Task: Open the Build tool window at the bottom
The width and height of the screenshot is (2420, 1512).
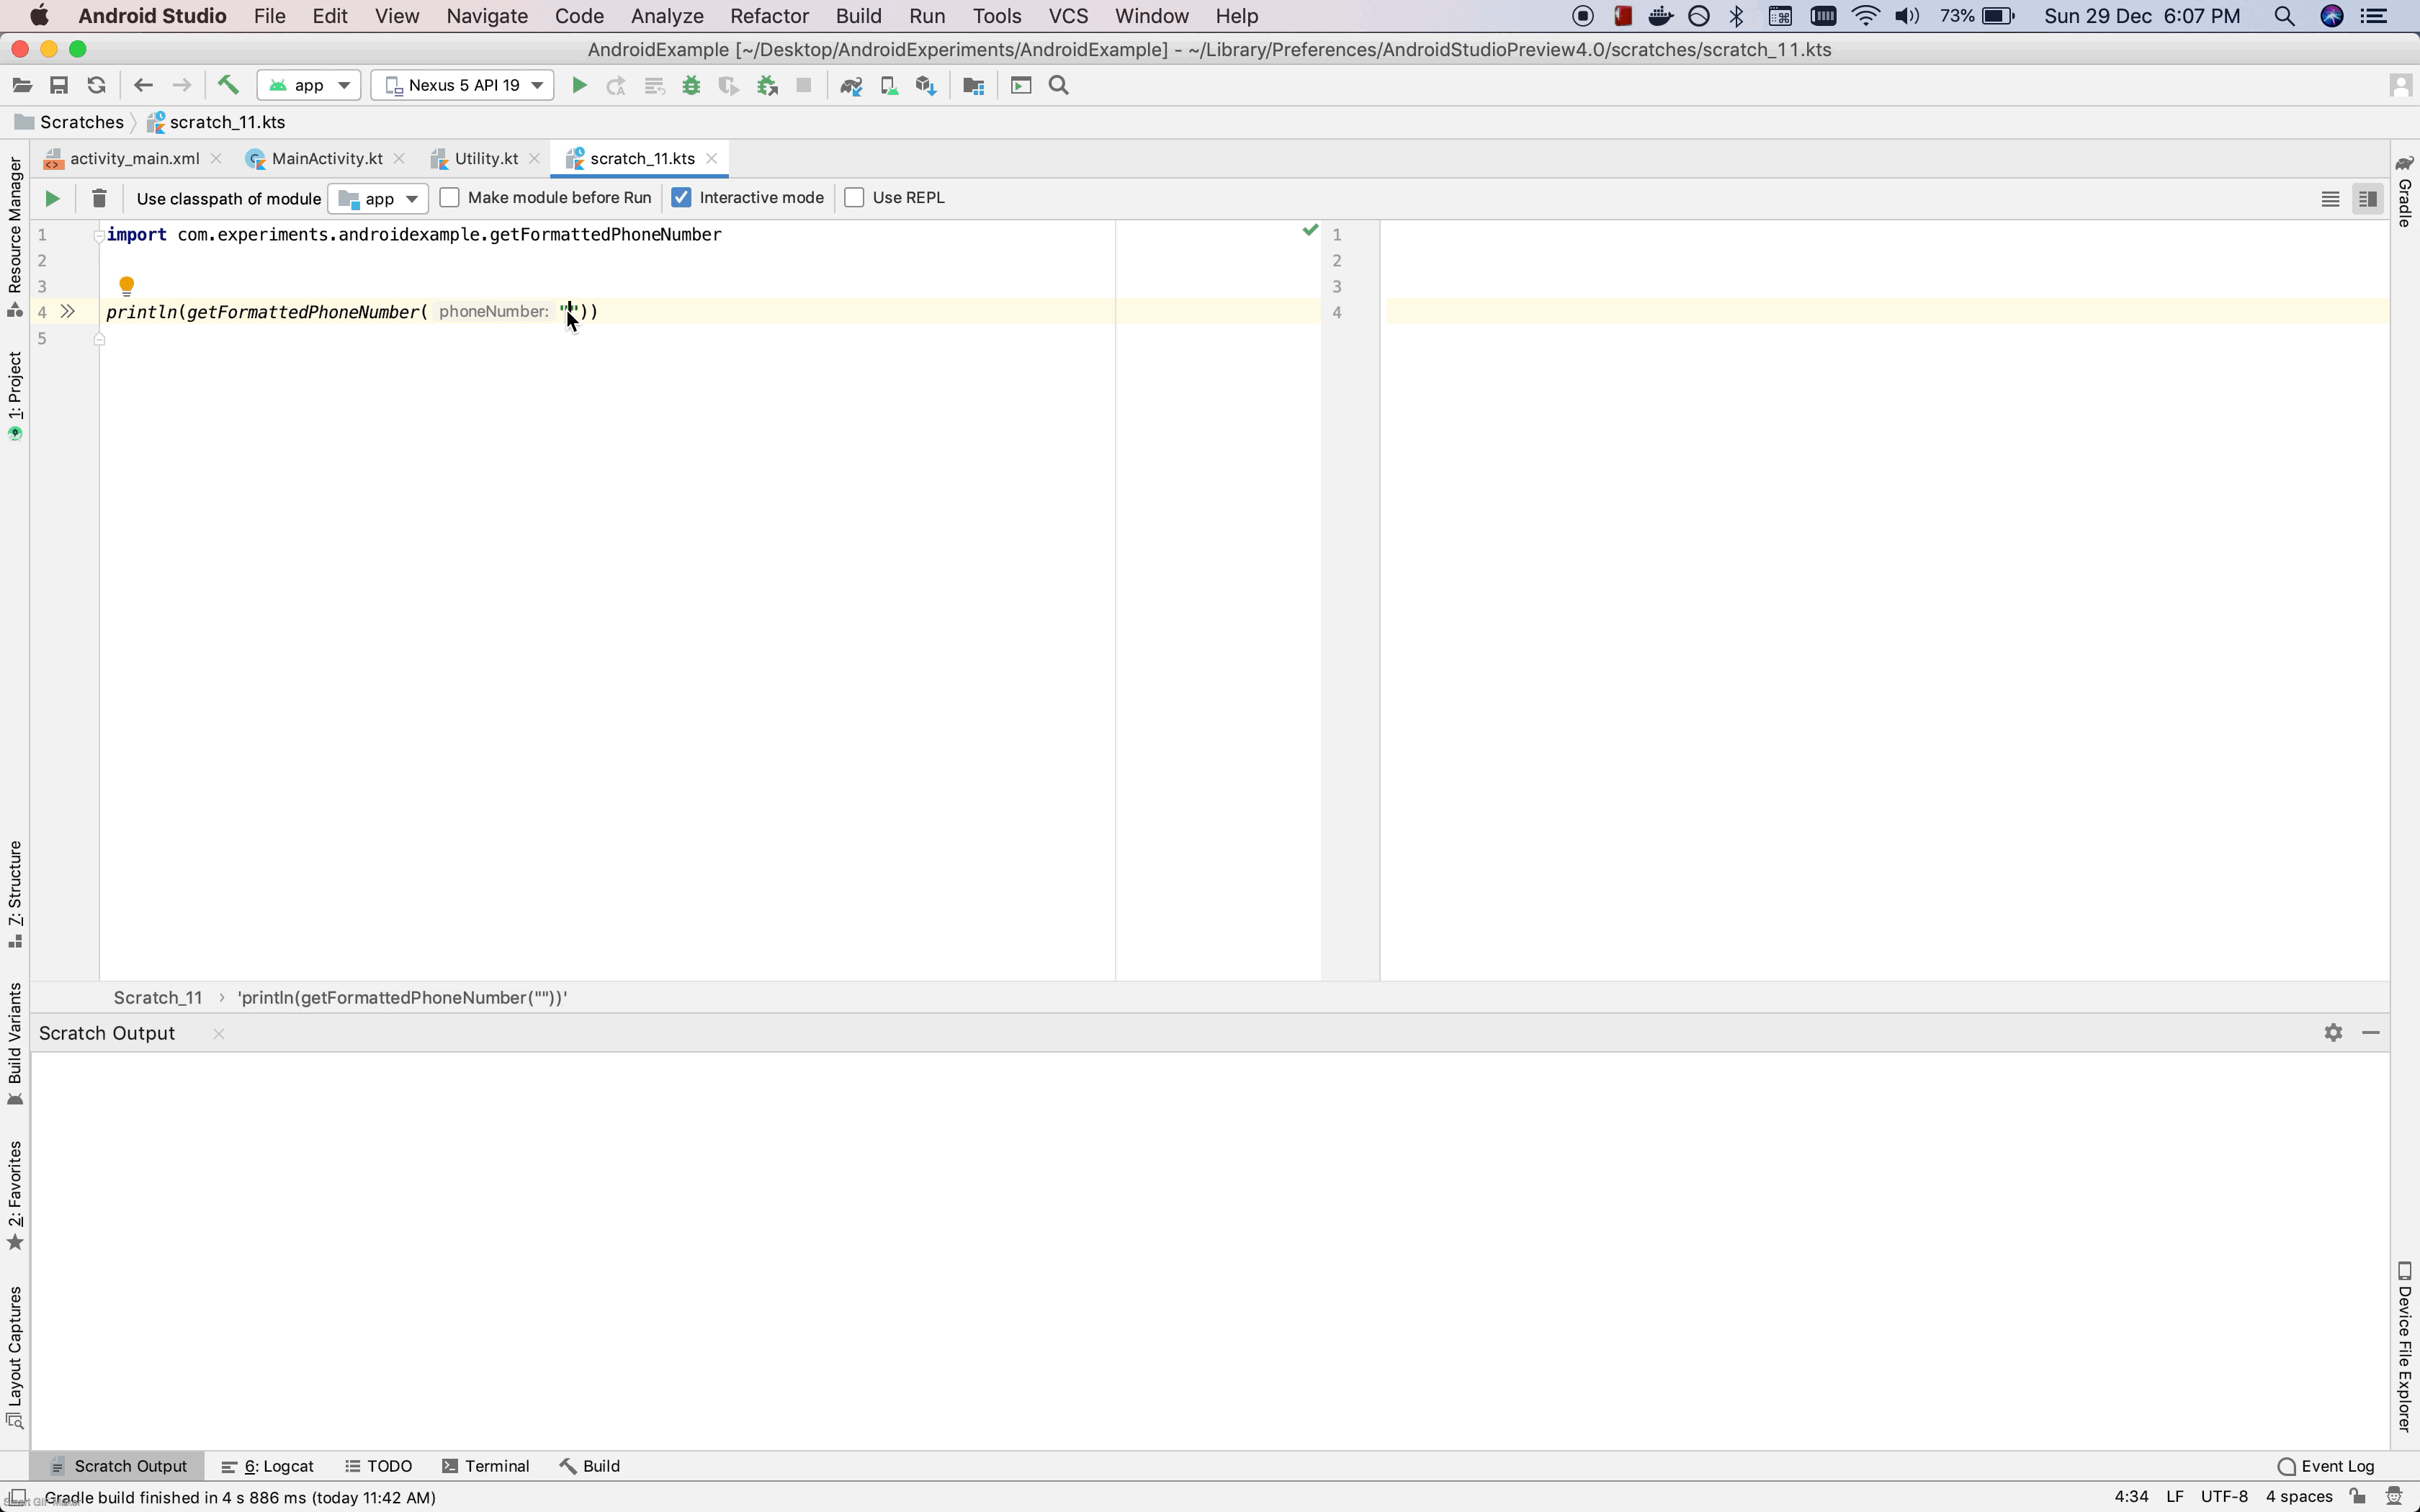Action: [x=590, y=1466]
